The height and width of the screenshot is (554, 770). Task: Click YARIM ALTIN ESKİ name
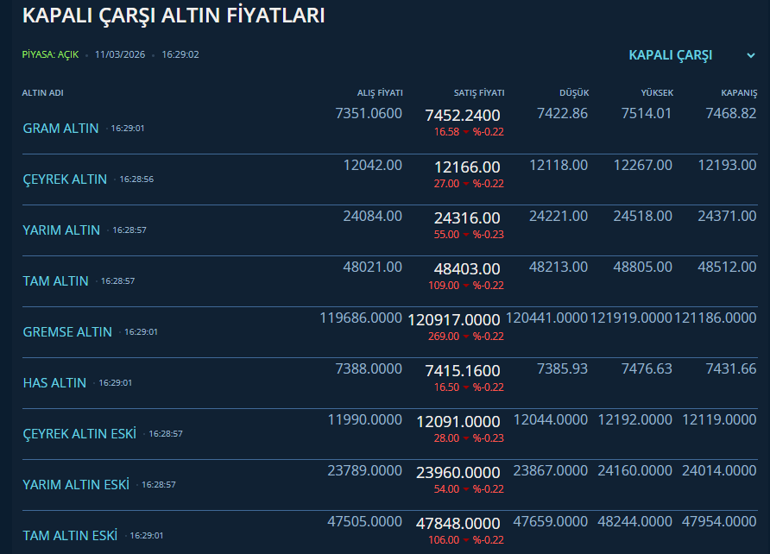76,485
